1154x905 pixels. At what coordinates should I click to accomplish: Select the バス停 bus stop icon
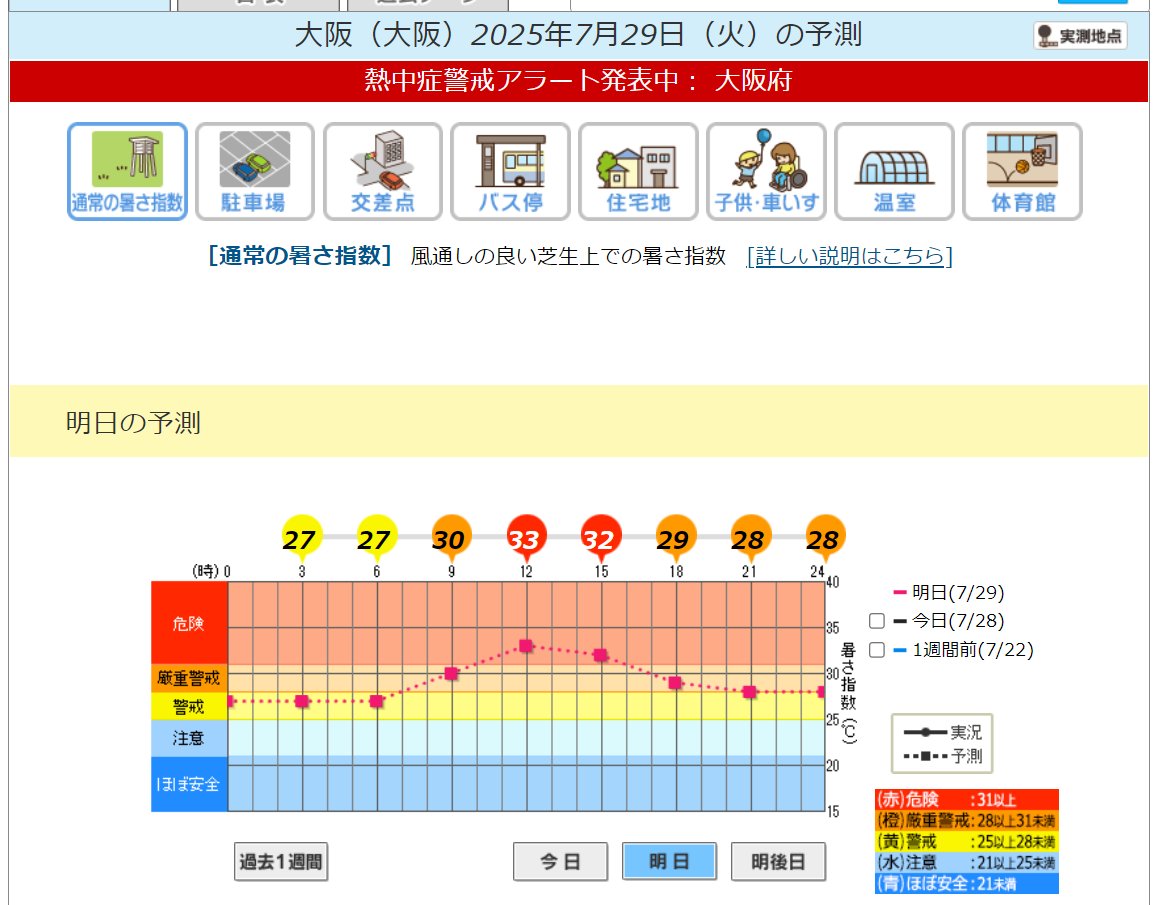pos(510,171)
